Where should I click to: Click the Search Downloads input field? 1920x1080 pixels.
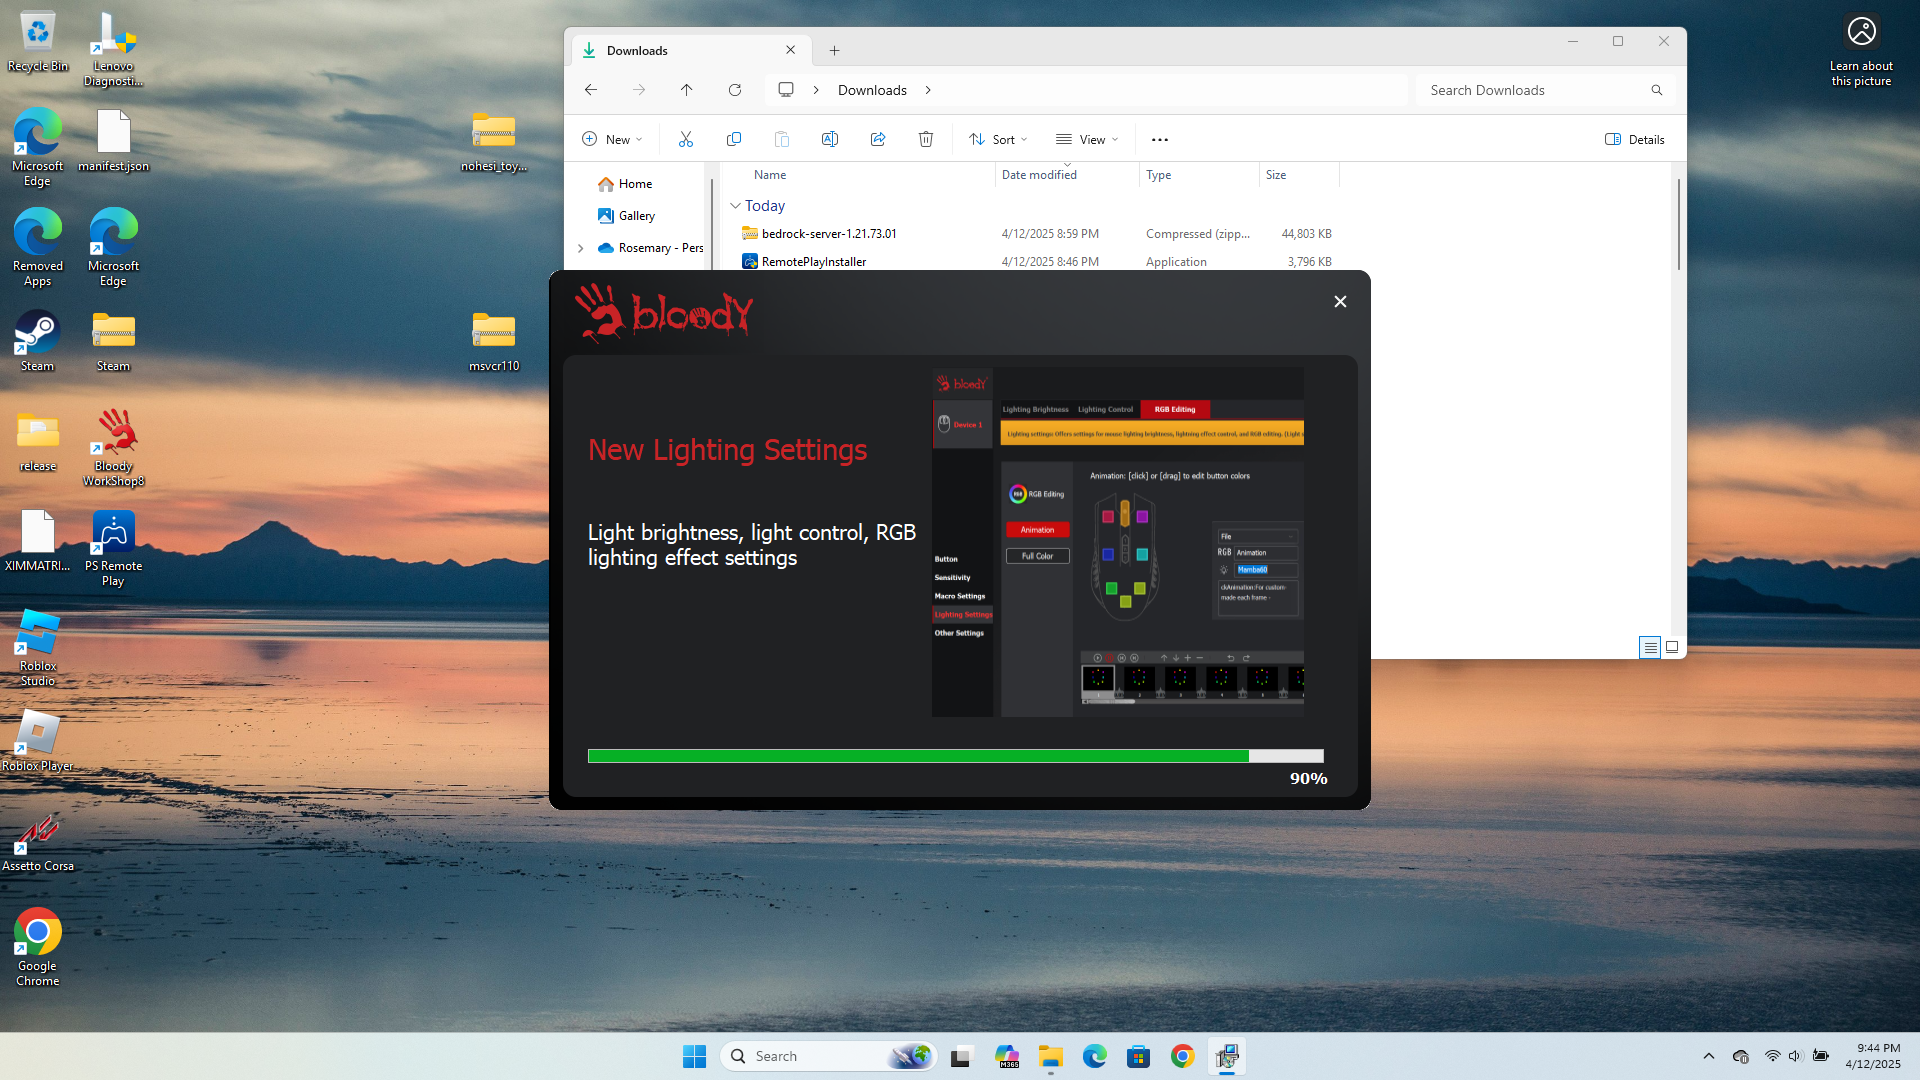tap(1545, 90)
